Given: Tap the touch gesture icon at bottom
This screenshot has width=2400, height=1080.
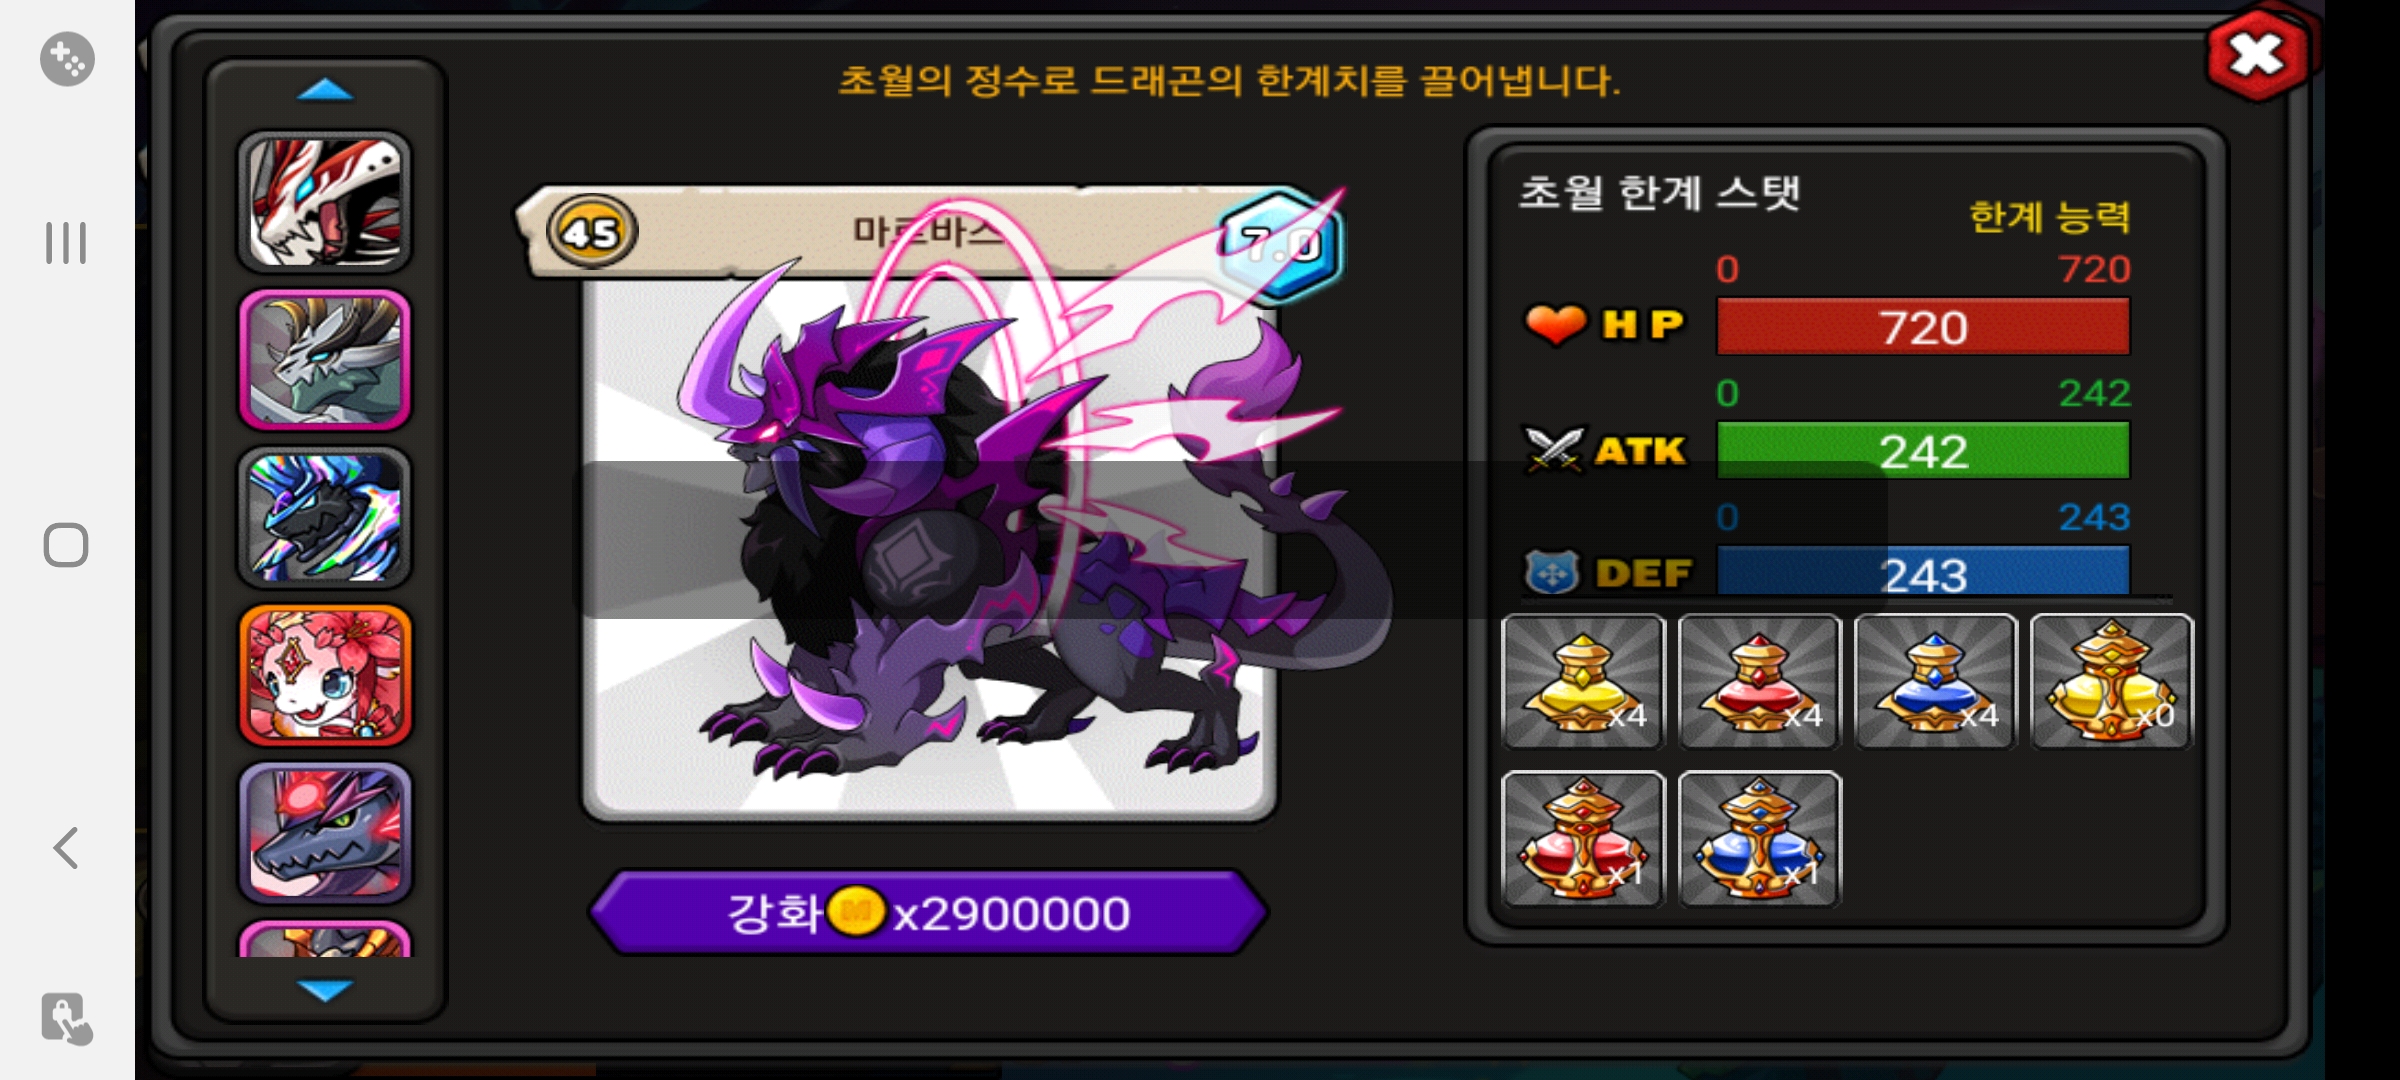Looking at the screenshot, I should click(67, 1019).
